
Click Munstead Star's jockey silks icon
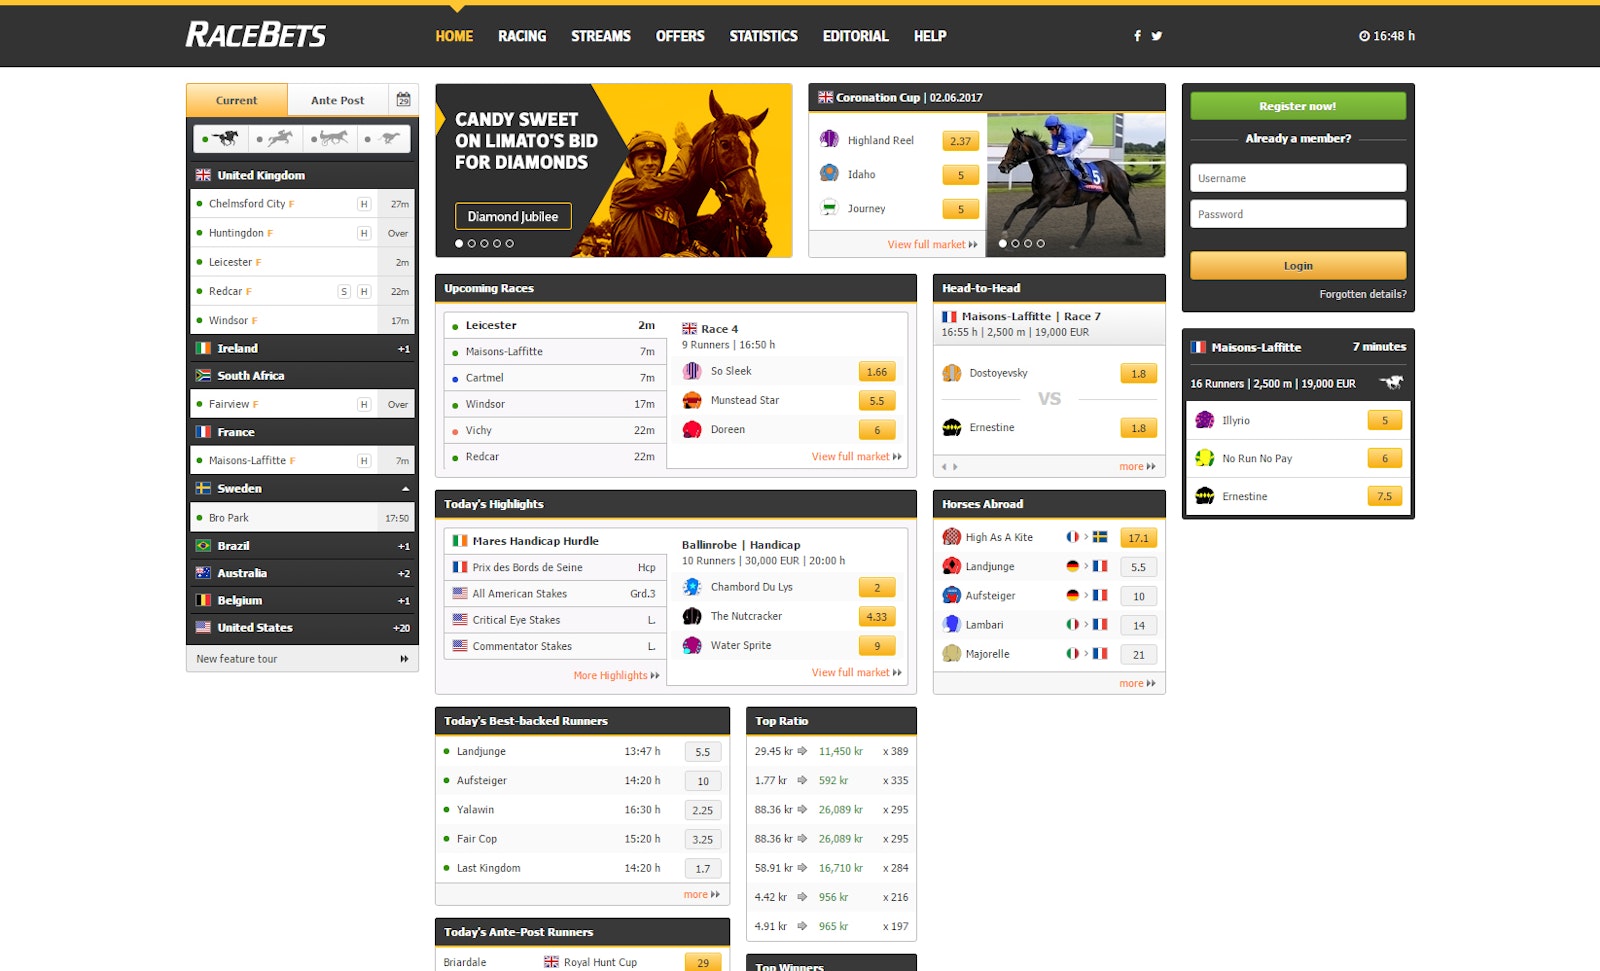(690, 400)
